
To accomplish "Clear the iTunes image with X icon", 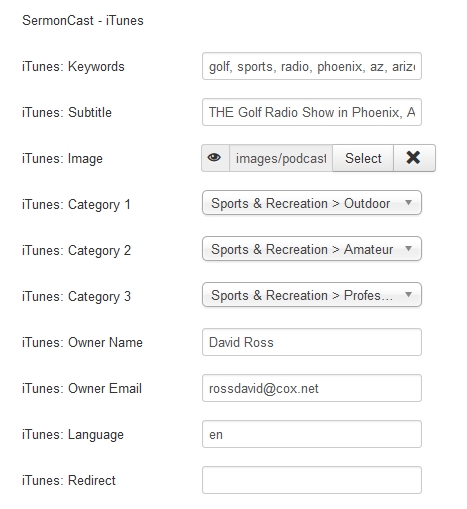I will tap(414, 158).
